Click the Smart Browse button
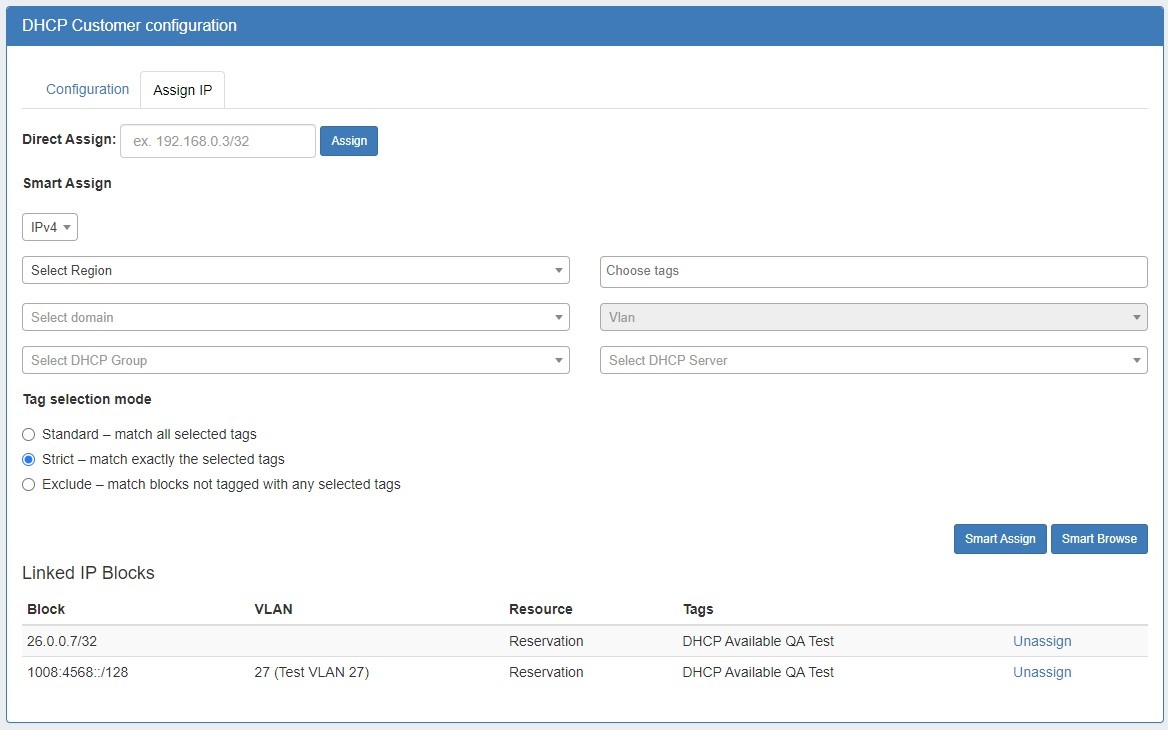Image resolution: width=1168 pixels, height=730 pixels. point(1099,539)
